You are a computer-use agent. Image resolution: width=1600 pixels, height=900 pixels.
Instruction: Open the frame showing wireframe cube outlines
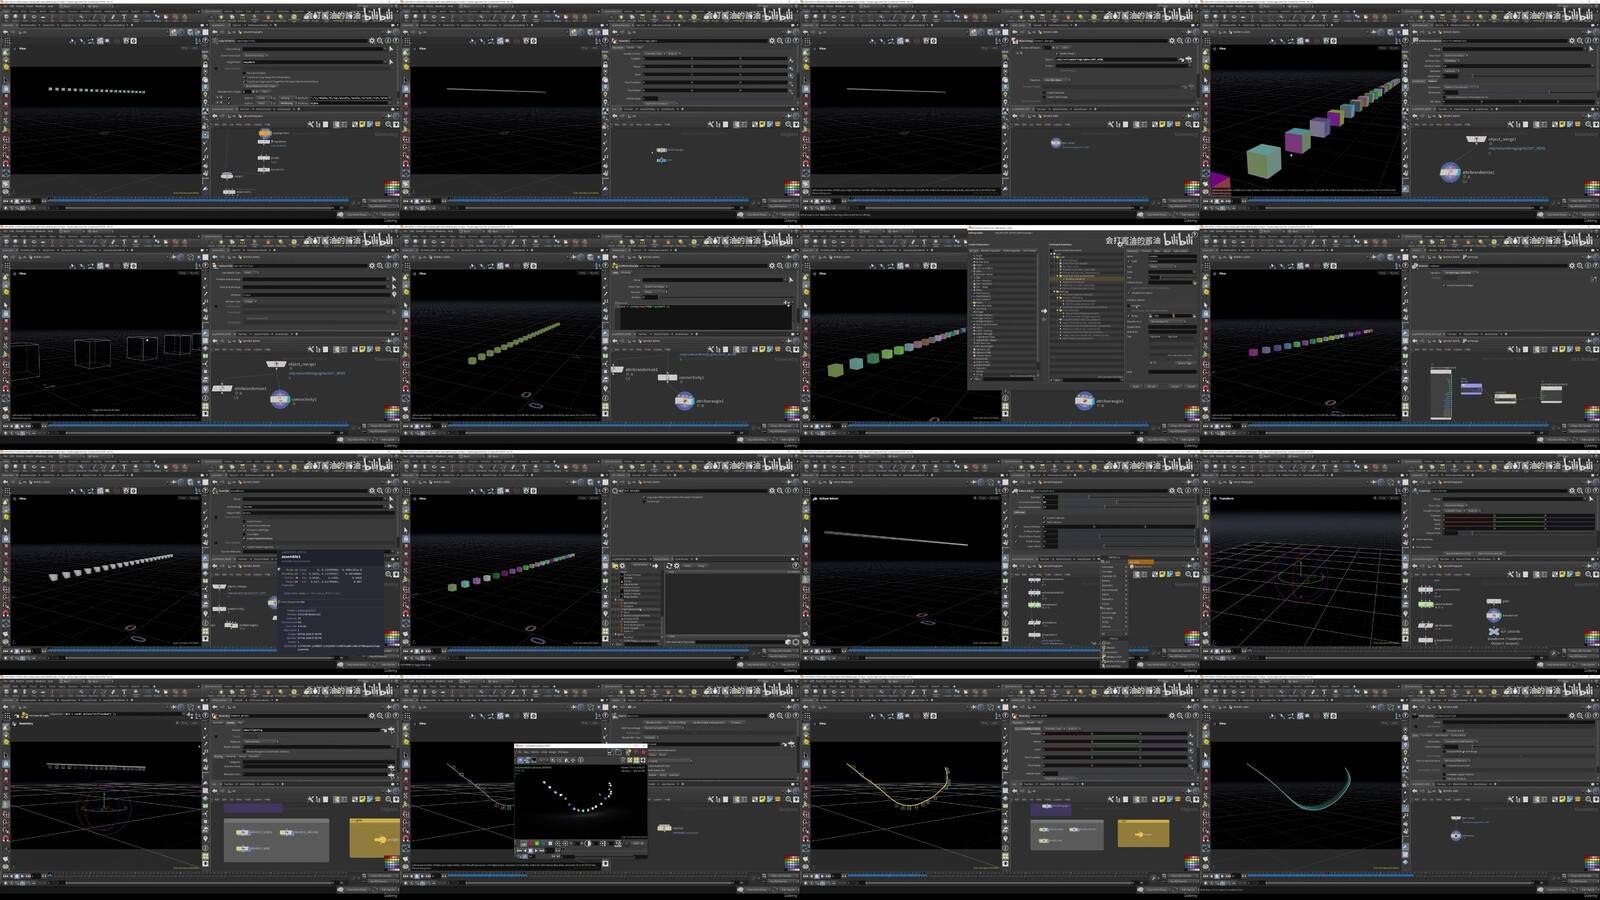[x=200, y=337]
